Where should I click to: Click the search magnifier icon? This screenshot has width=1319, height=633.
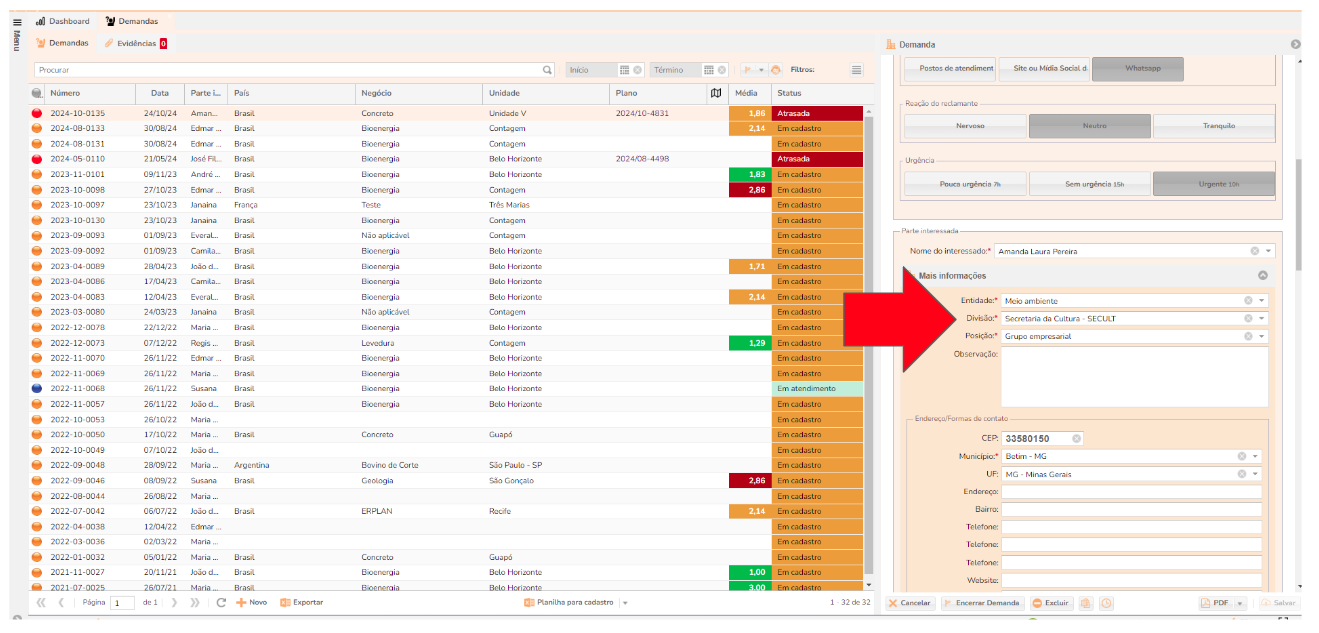tap(547, 70)
